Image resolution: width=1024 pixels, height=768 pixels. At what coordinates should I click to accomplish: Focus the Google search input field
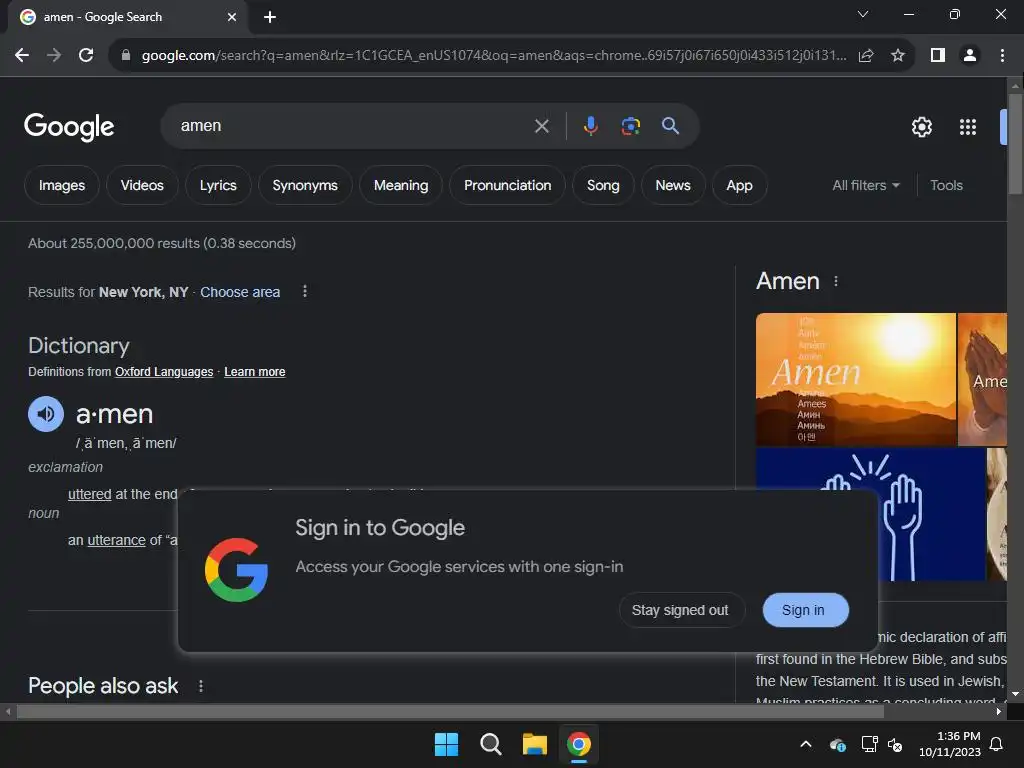coord(353,126)
